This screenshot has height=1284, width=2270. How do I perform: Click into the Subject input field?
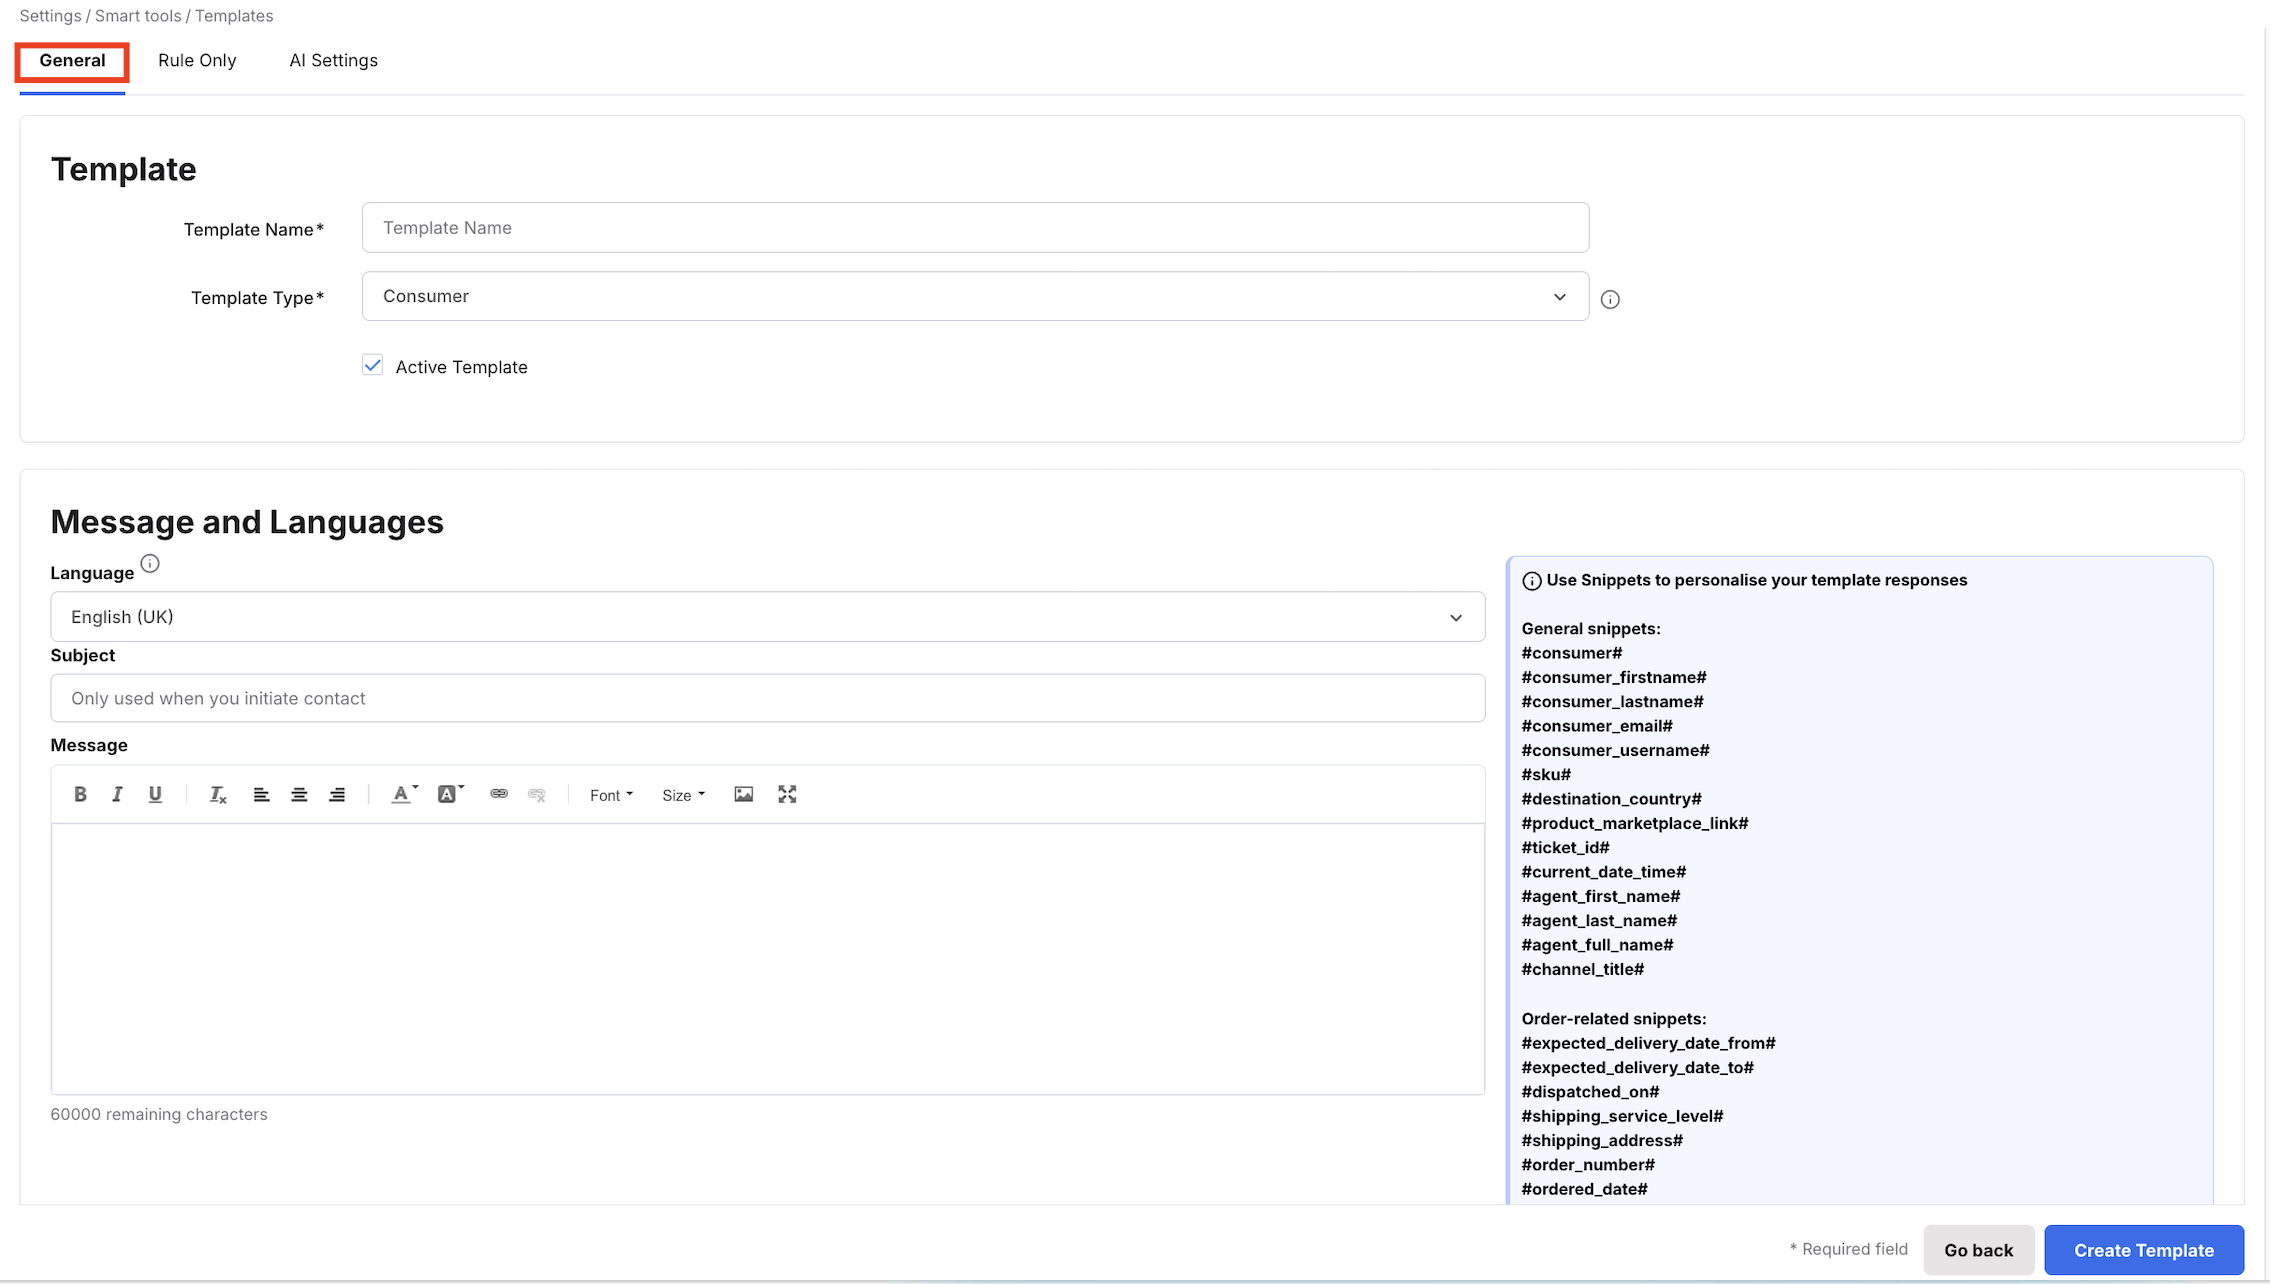(x=767, y=698)
